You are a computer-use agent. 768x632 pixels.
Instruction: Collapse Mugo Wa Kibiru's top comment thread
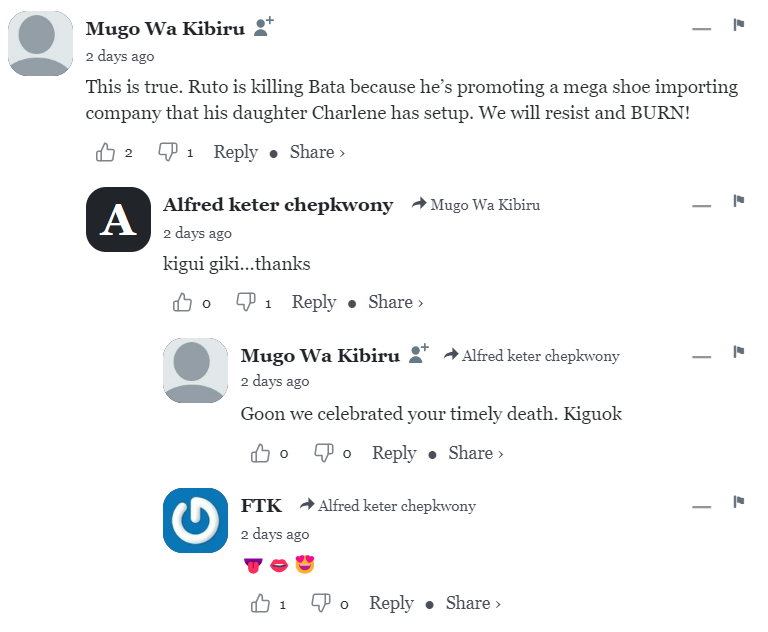(701, 28)
